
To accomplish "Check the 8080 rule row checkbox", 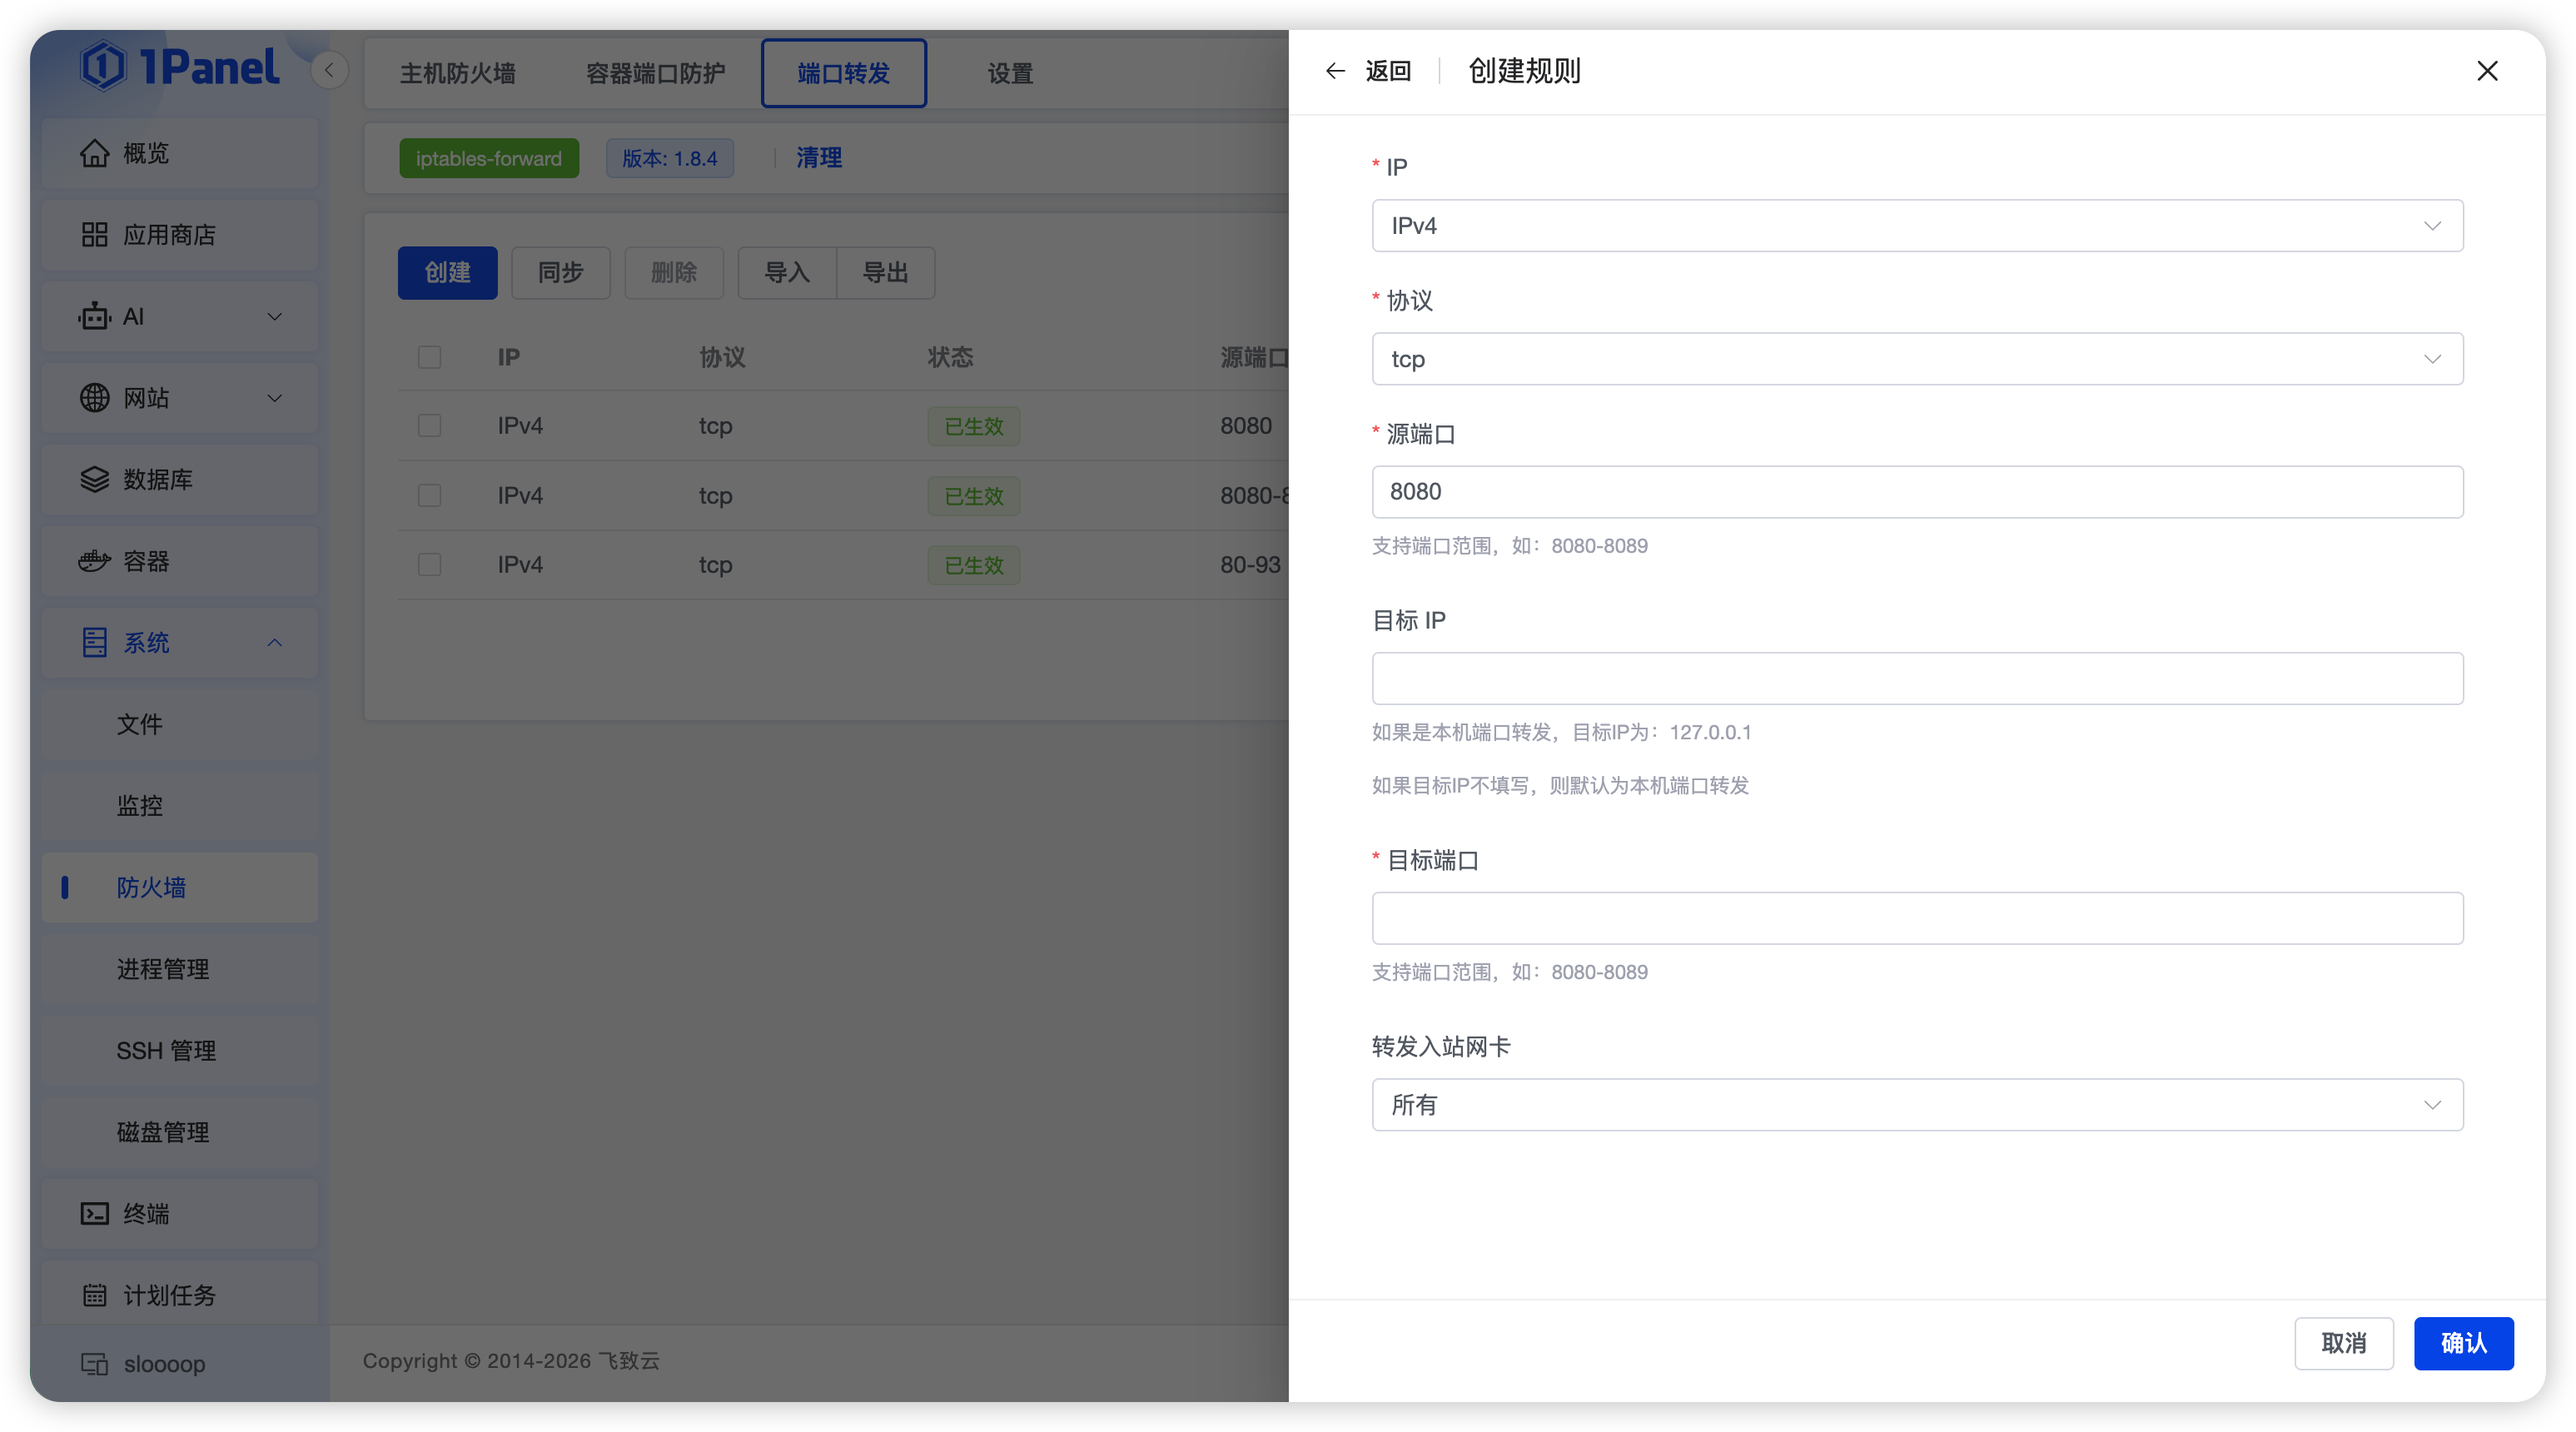I will point(430,426).
